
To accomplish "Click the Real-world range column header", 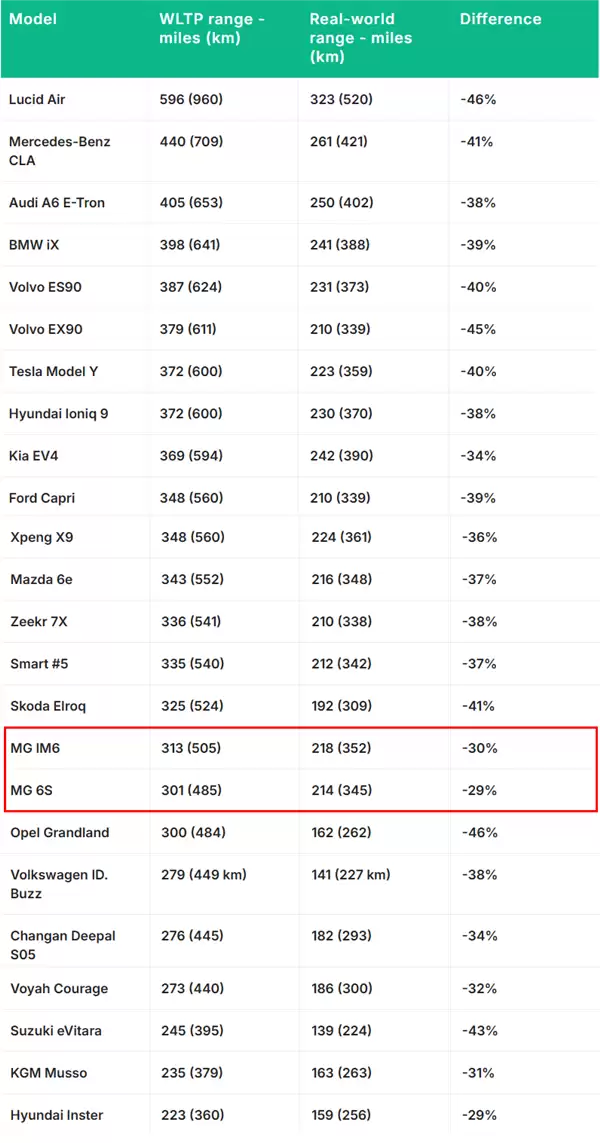I will coord(360,38).
